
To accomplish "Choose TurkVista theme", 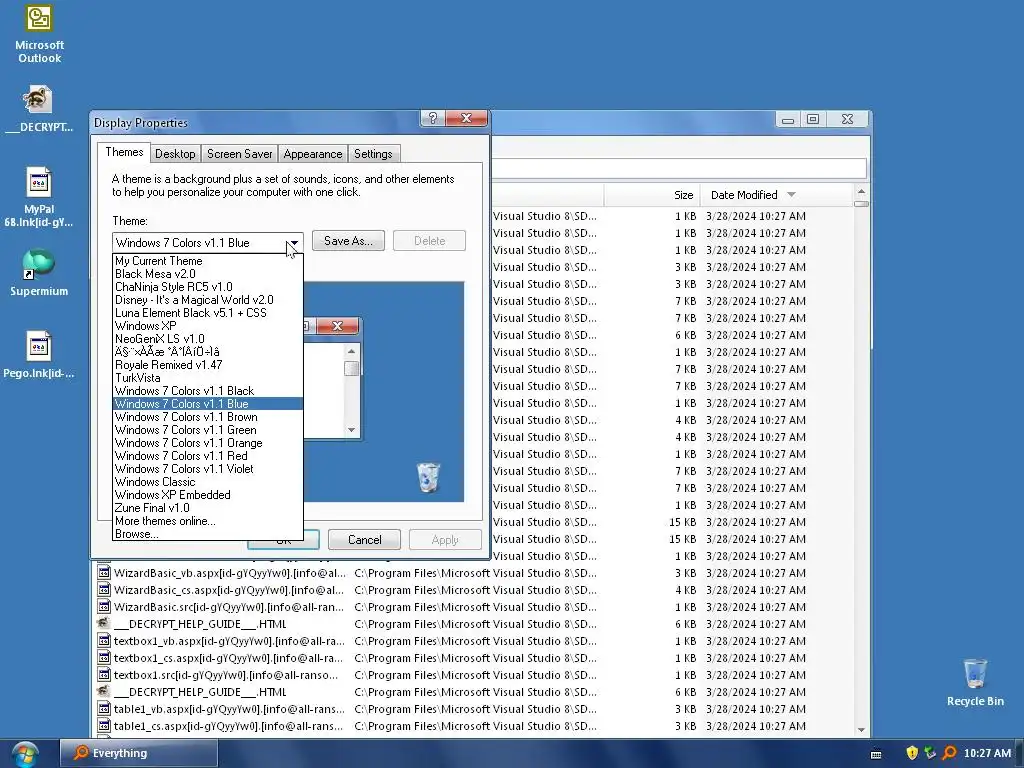I will (208, 377).
